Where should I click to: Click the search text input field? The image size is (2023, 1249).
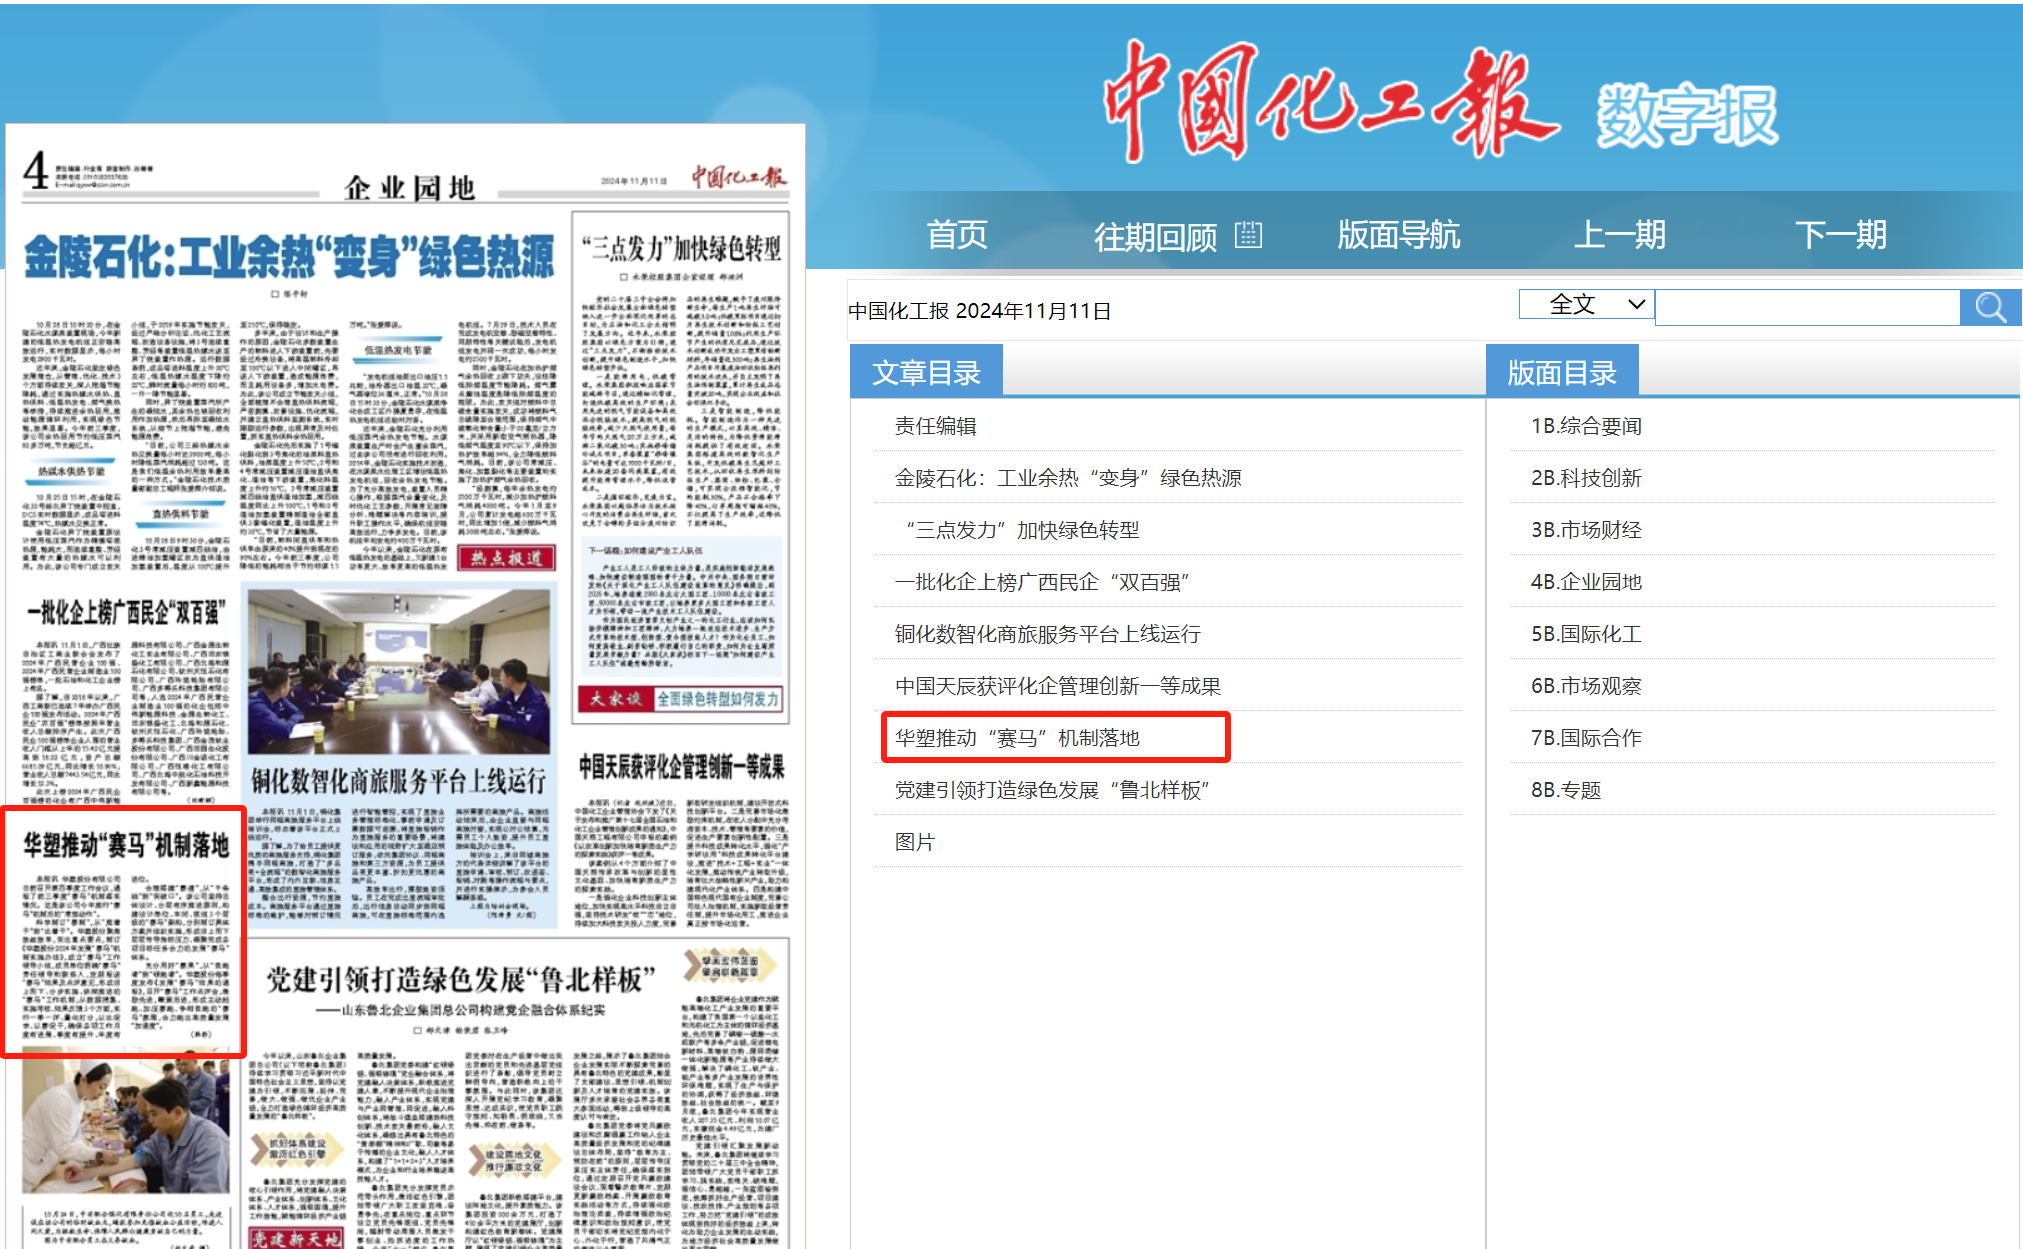pos(1807,307)
